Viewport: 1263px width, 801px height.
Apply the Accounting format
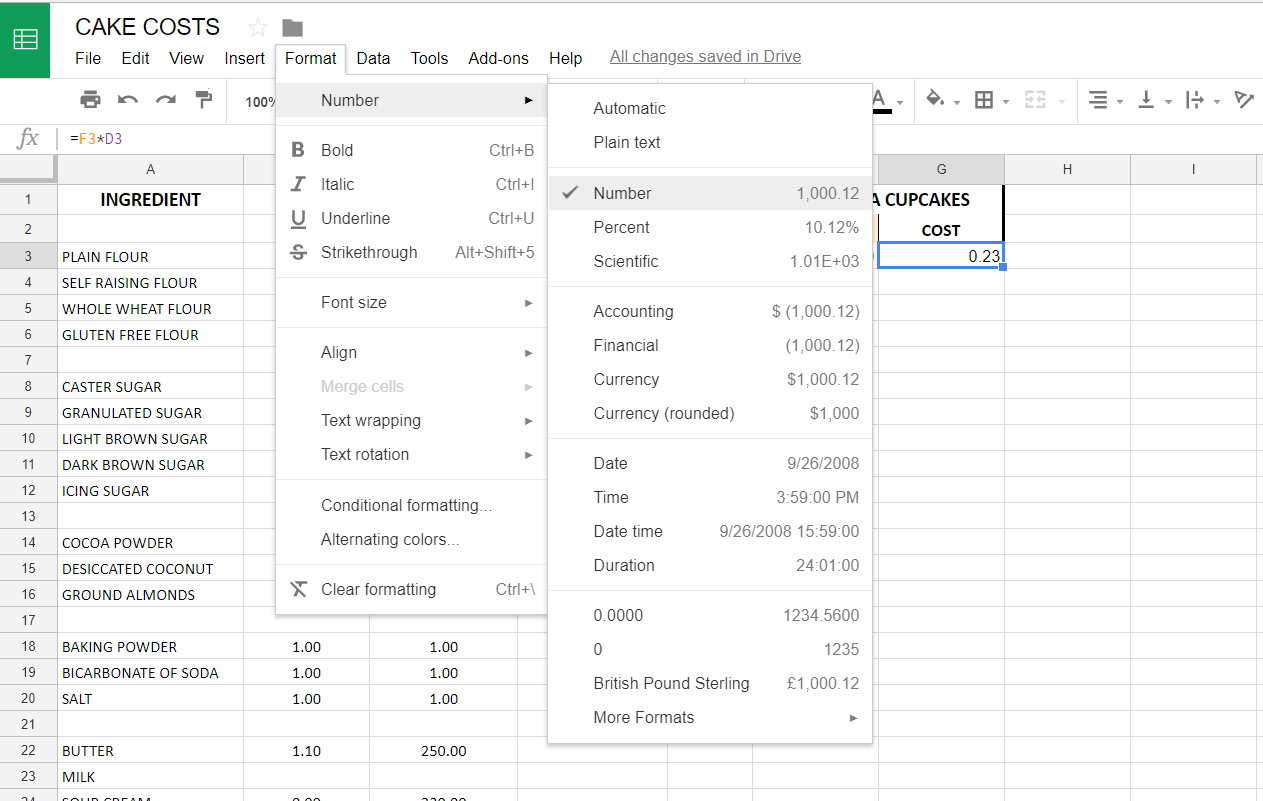tap(710, 311)
